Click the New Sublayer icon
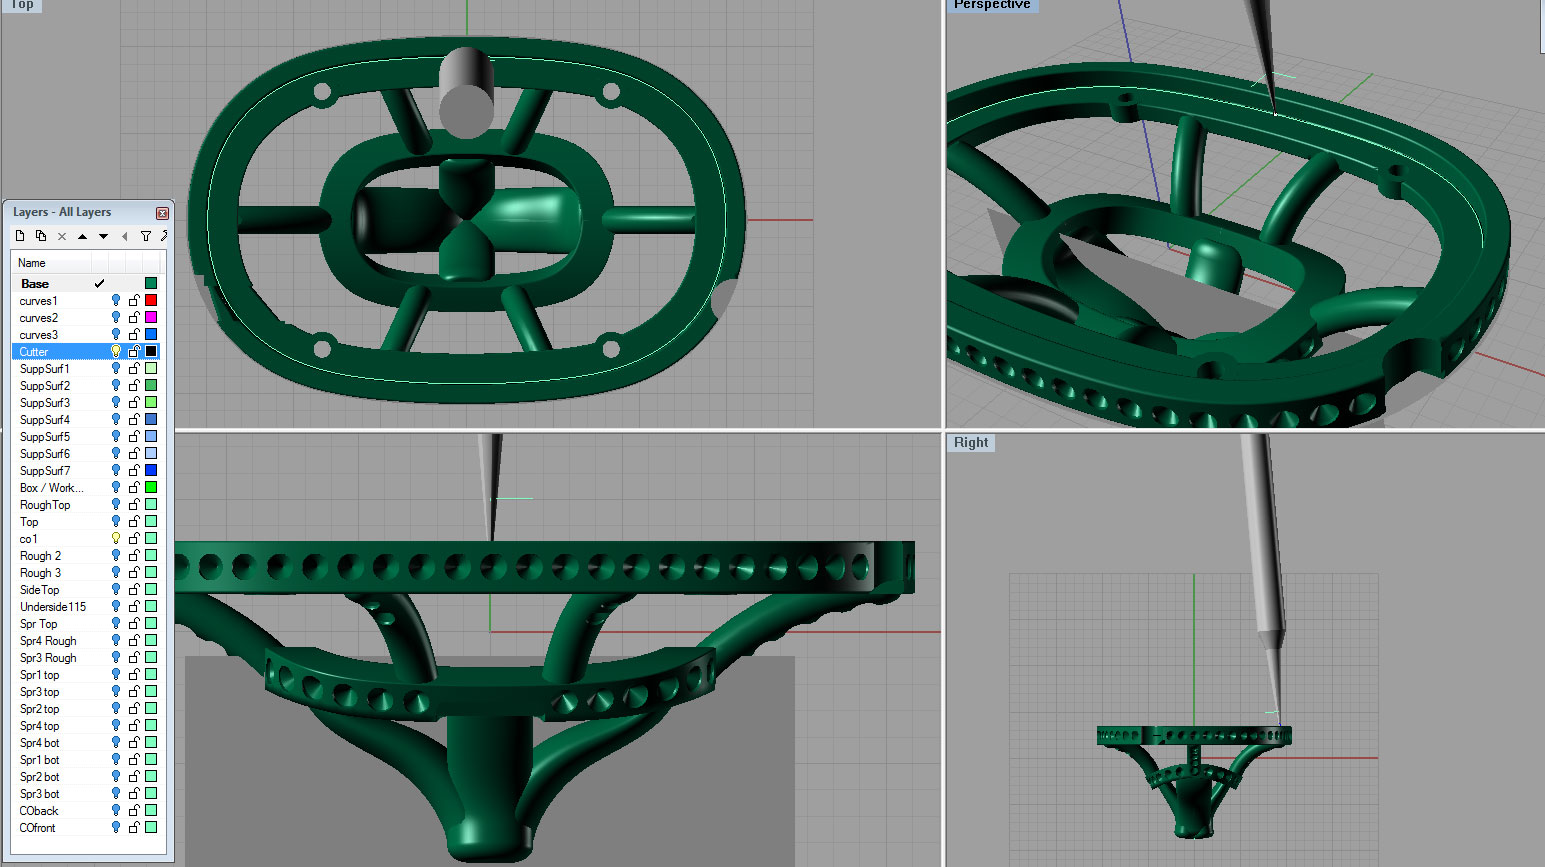This screenshot has height=867, width=1545. point(41,236)
